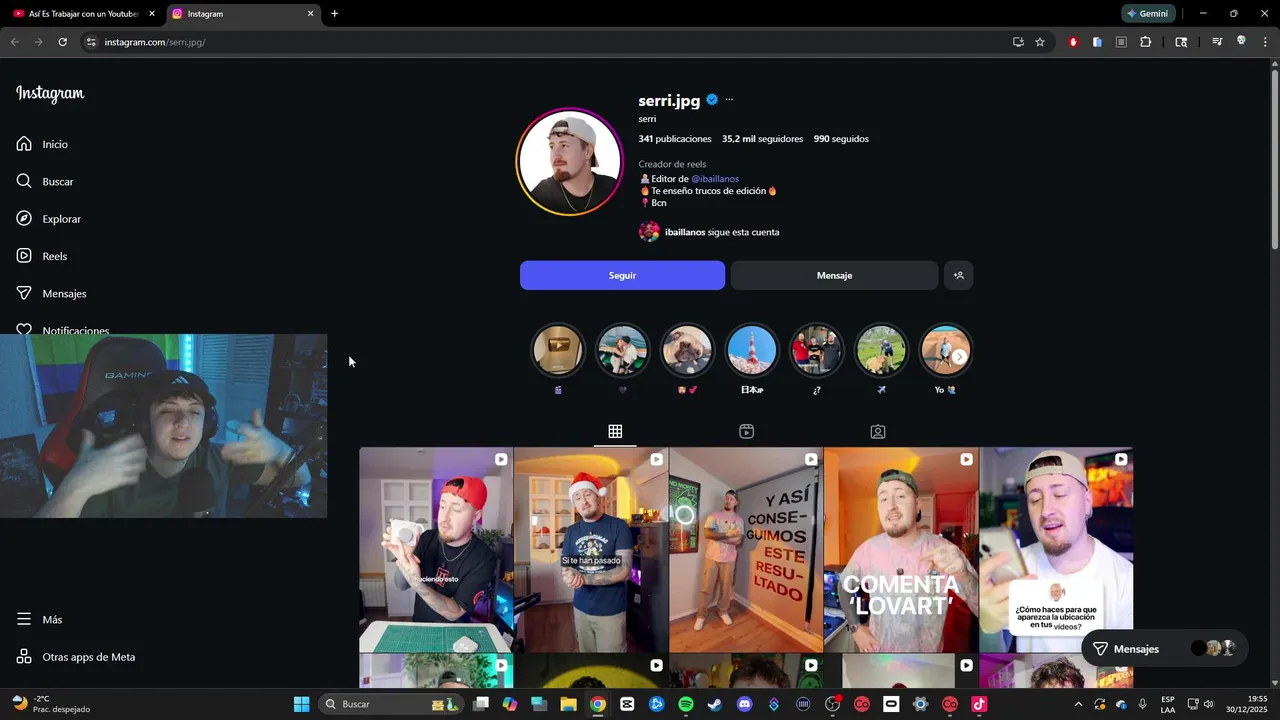Open floating Mensajes chat button
Screen dimensions: 1280x720
click(1165, 649)
